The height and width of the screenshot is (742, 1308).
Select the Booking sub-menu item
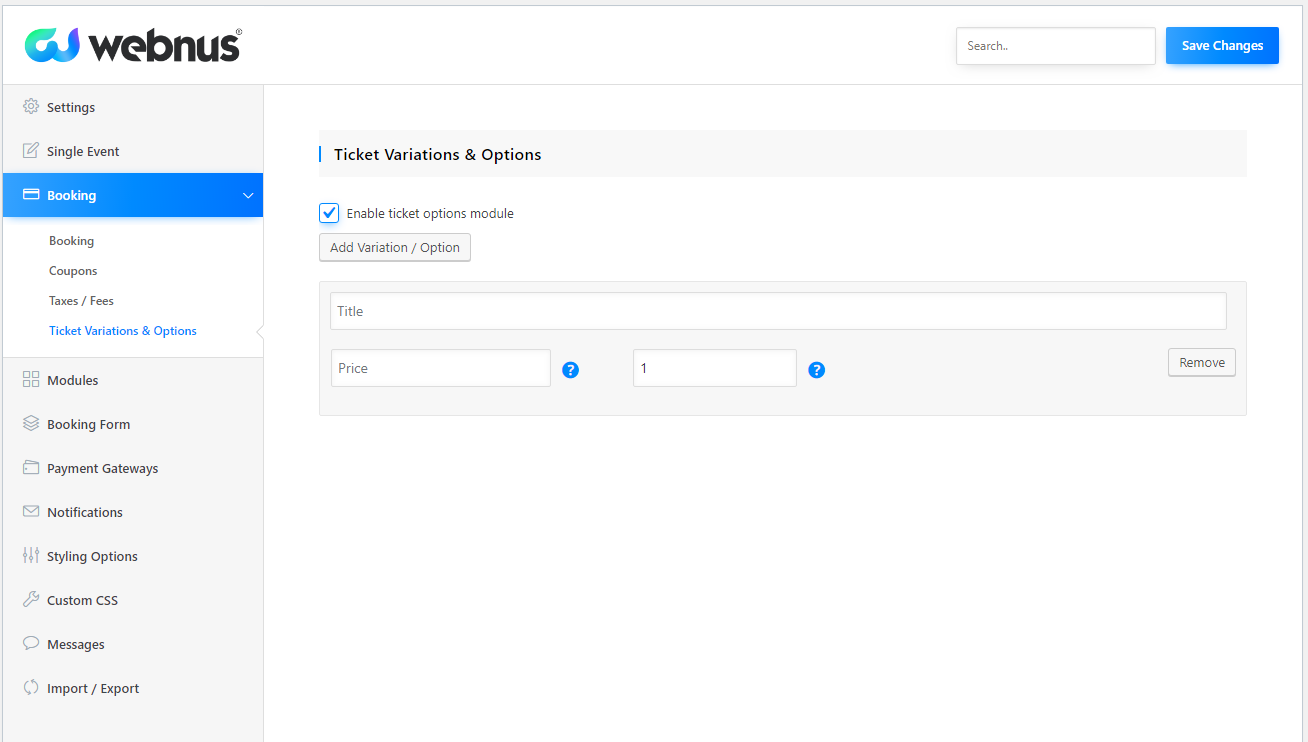[71, 241]
